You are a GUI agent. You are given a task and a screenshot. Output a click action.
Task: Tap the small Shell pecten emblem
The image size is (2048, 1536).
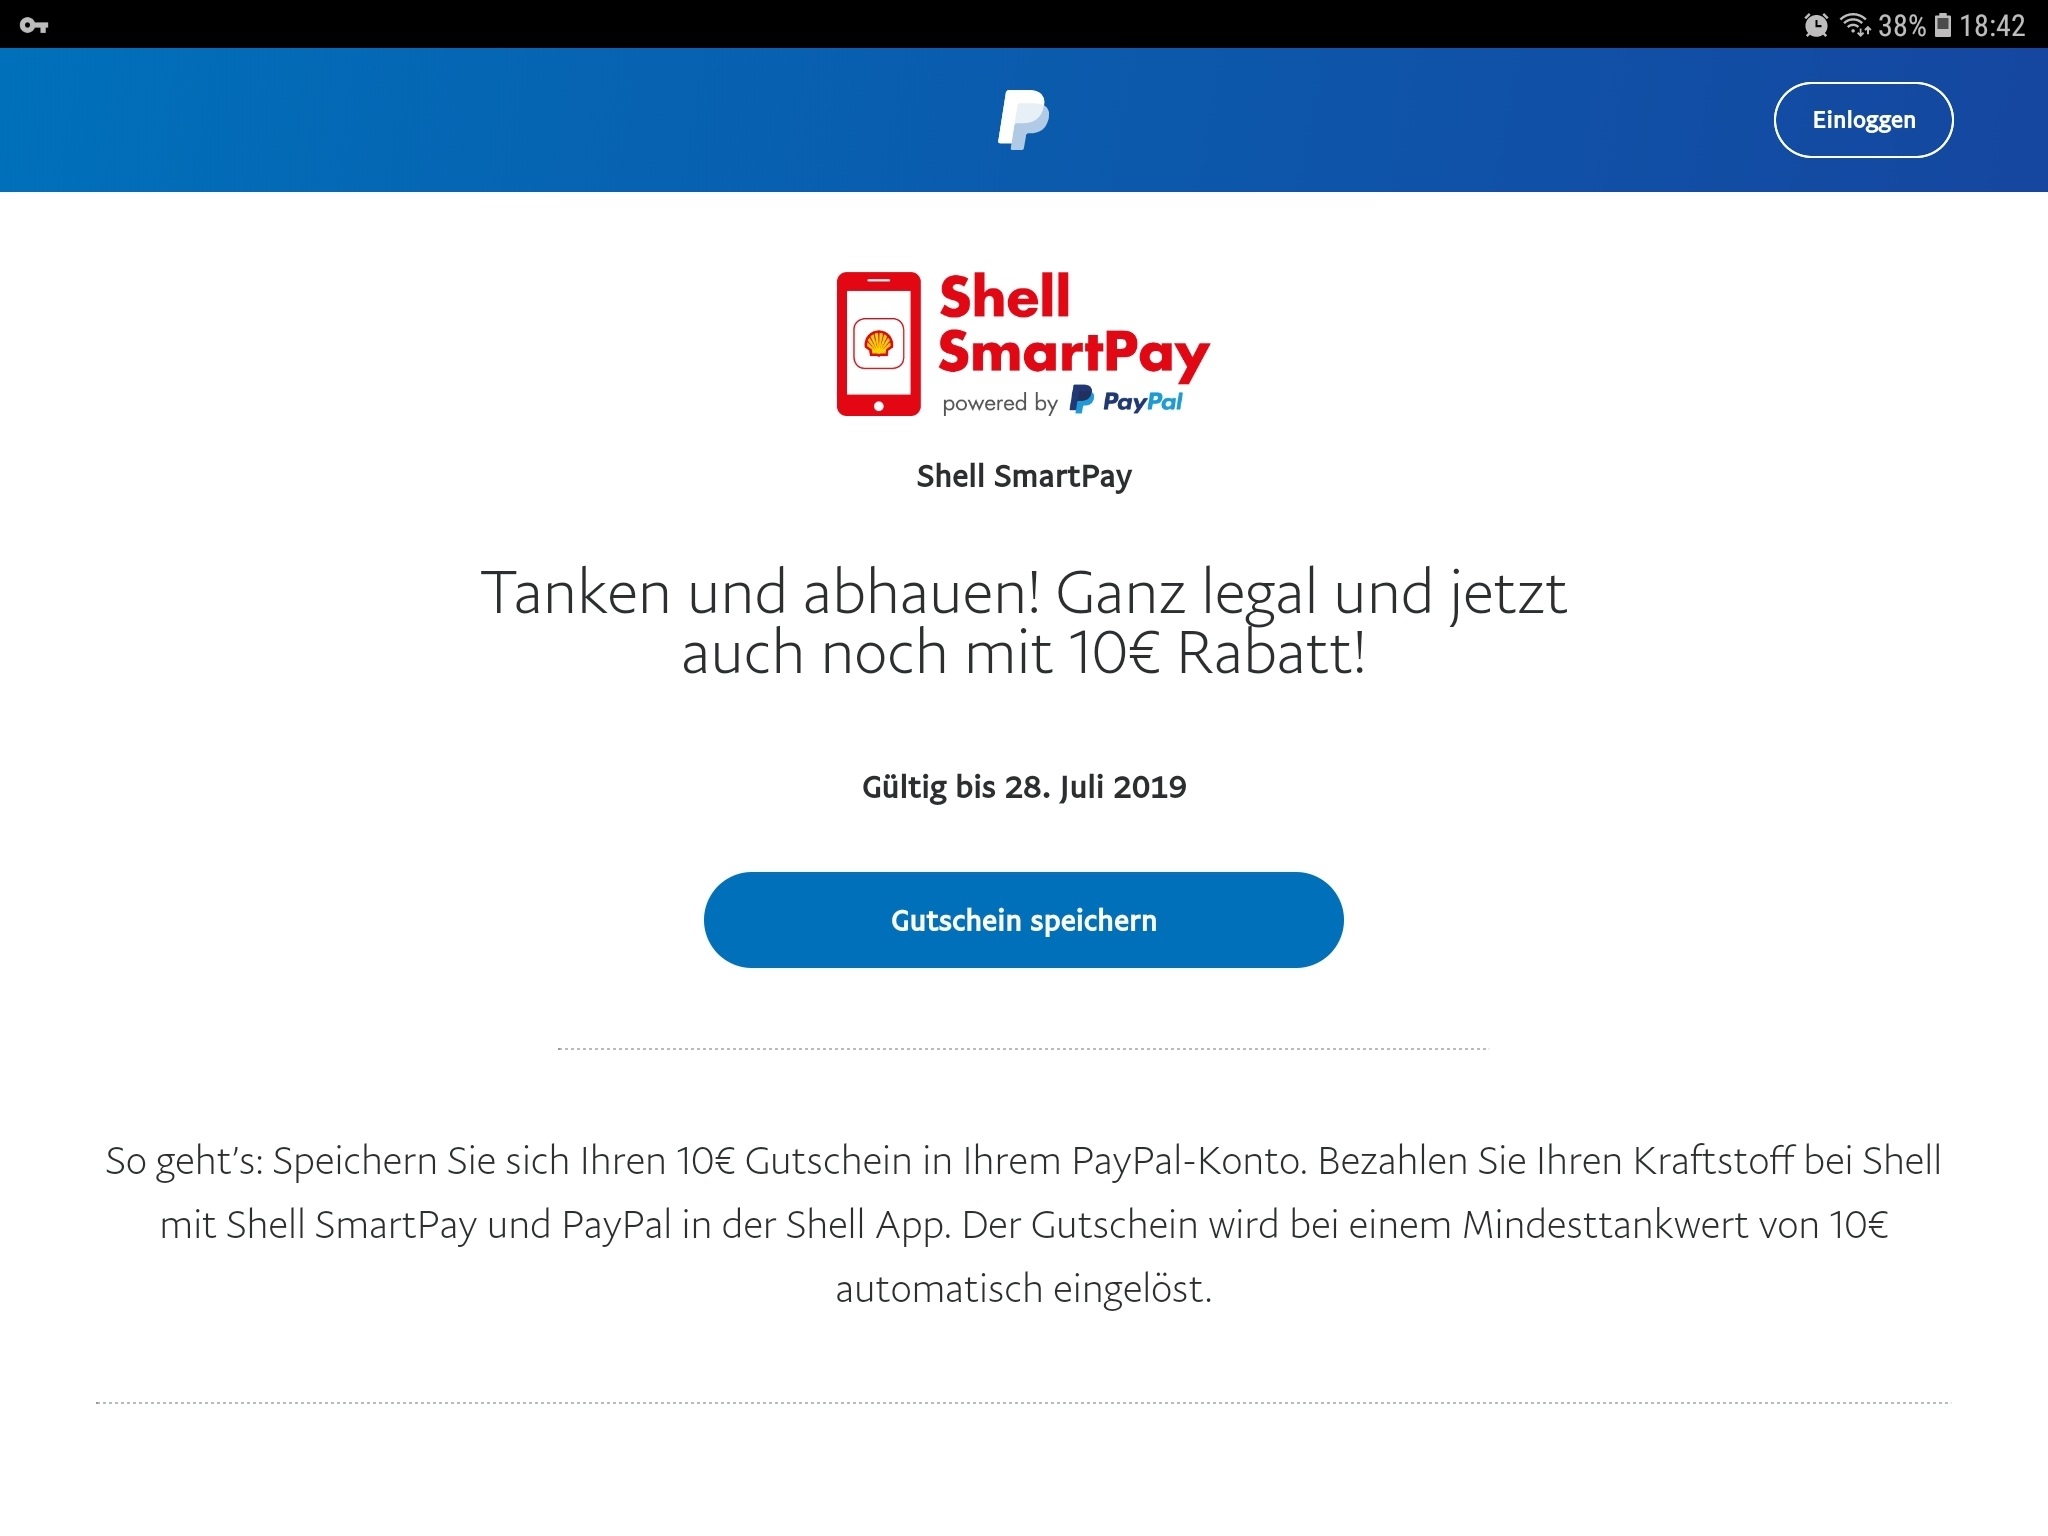point(878,344)
